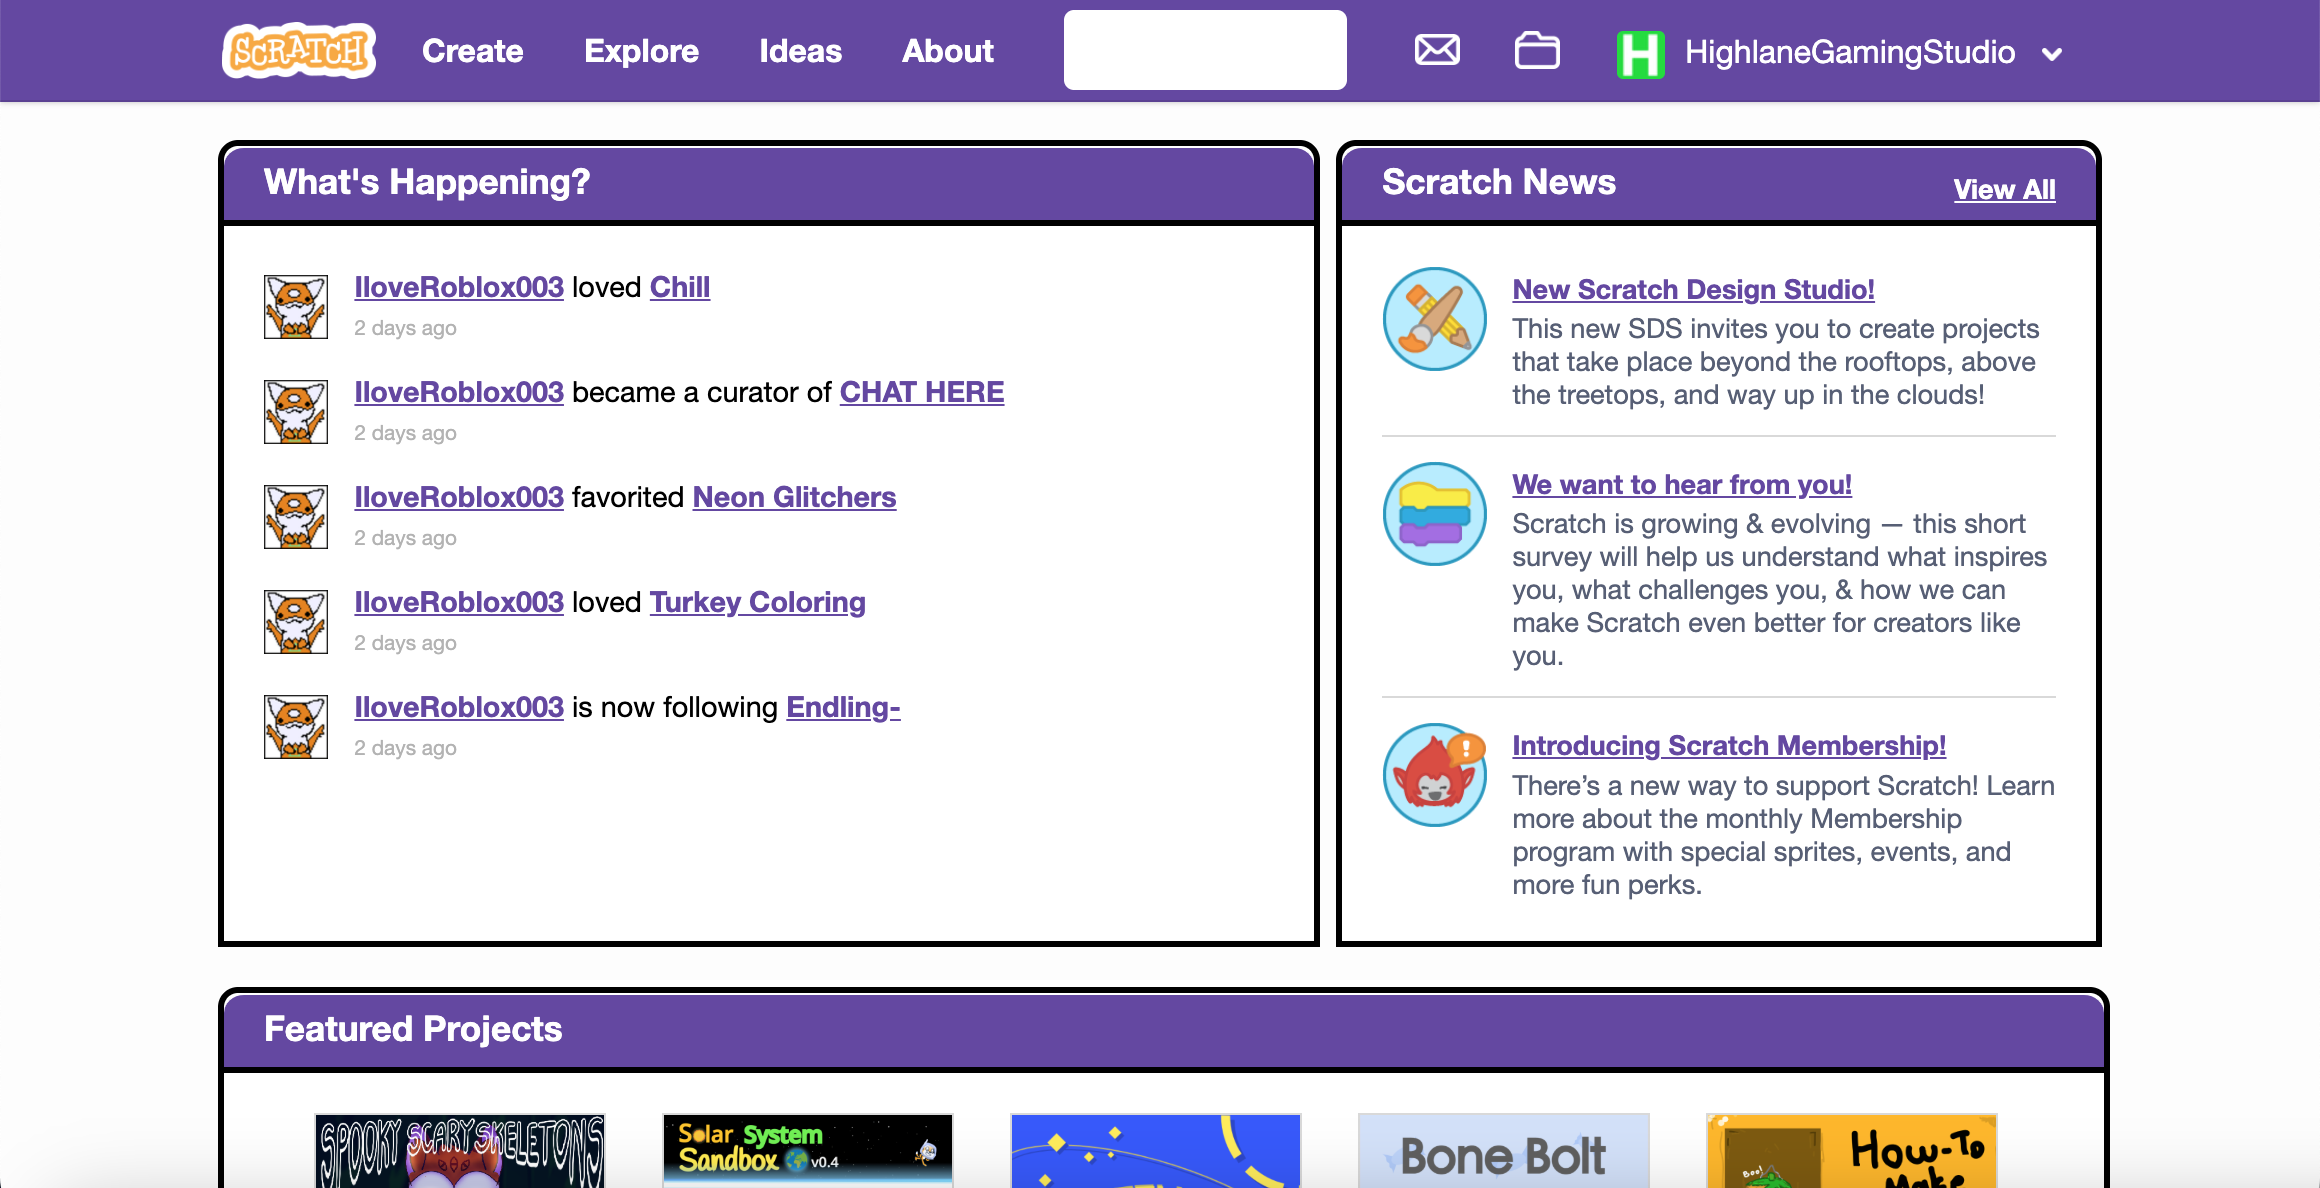Image resolution: width=2320 pixels, height=1188 pixels.
Task: Open the CHAT HERE studio link
Action: [921, 392]
